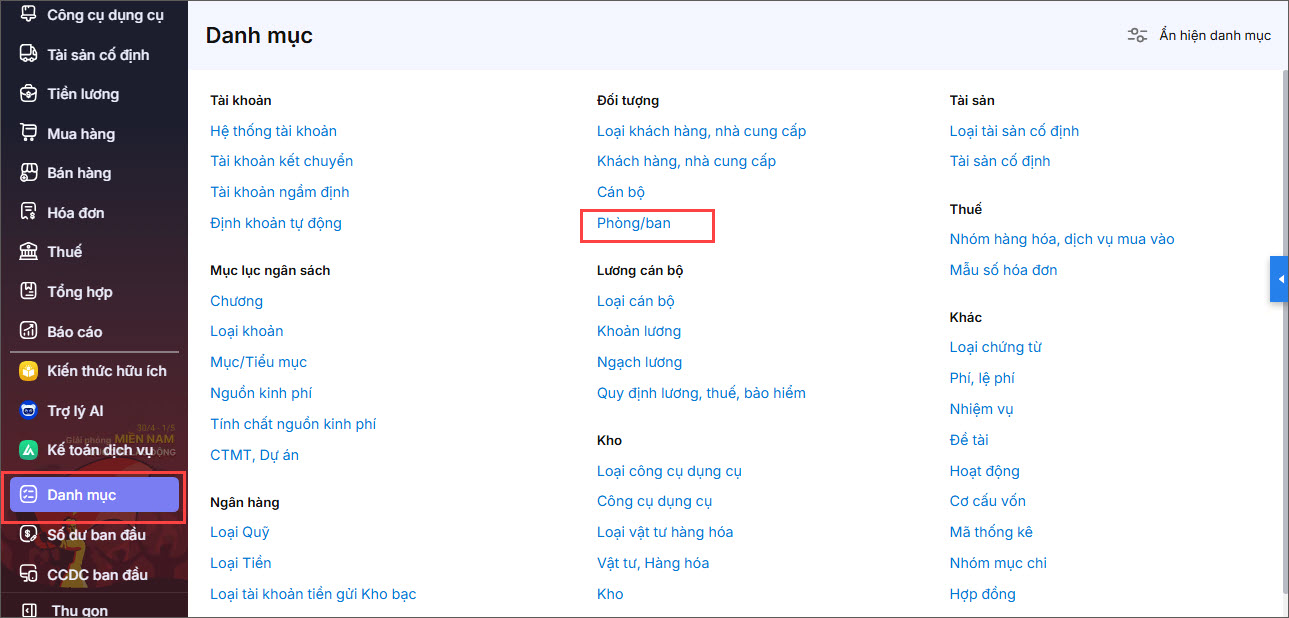Open the Mẫu số hóa đơn link

coord(1003,270)
